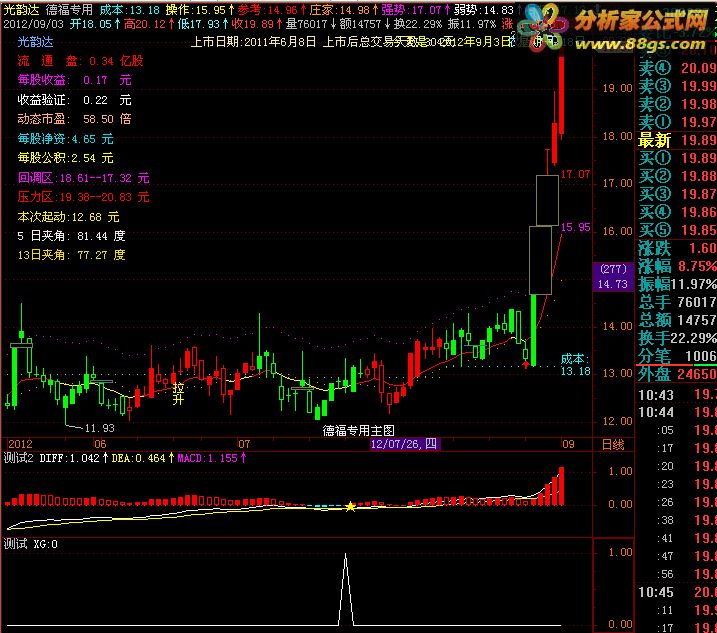Click the 买③ 19.87 order row
The image size is (717, 633).
677,194
